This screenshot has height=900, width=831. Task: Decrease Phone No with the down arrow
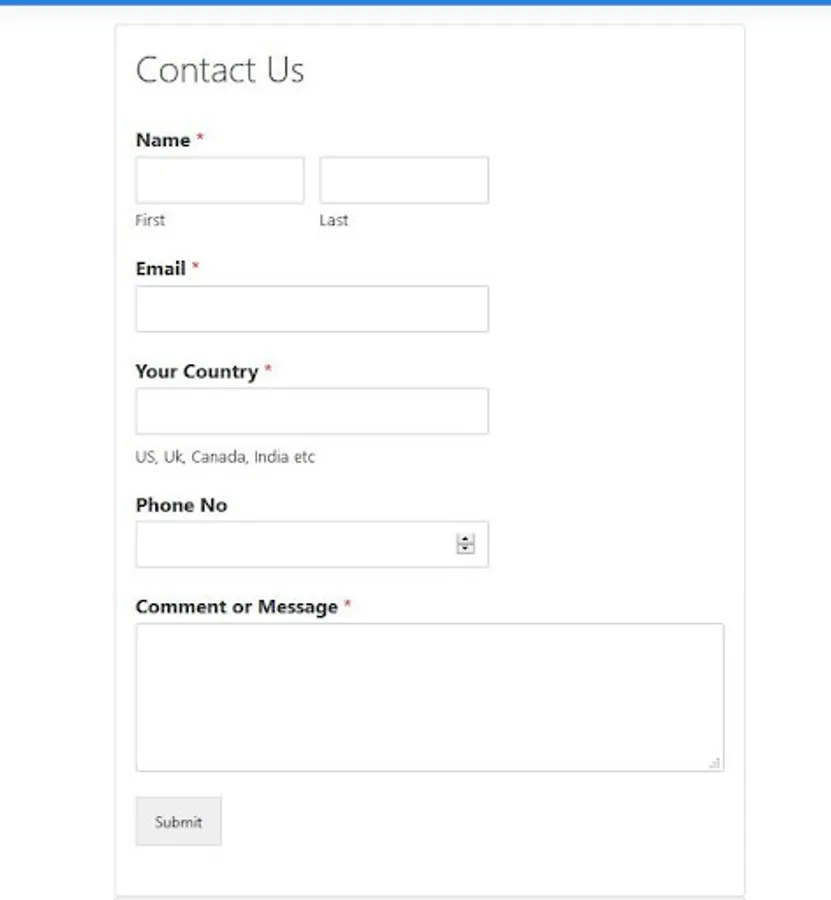point(465,549)
